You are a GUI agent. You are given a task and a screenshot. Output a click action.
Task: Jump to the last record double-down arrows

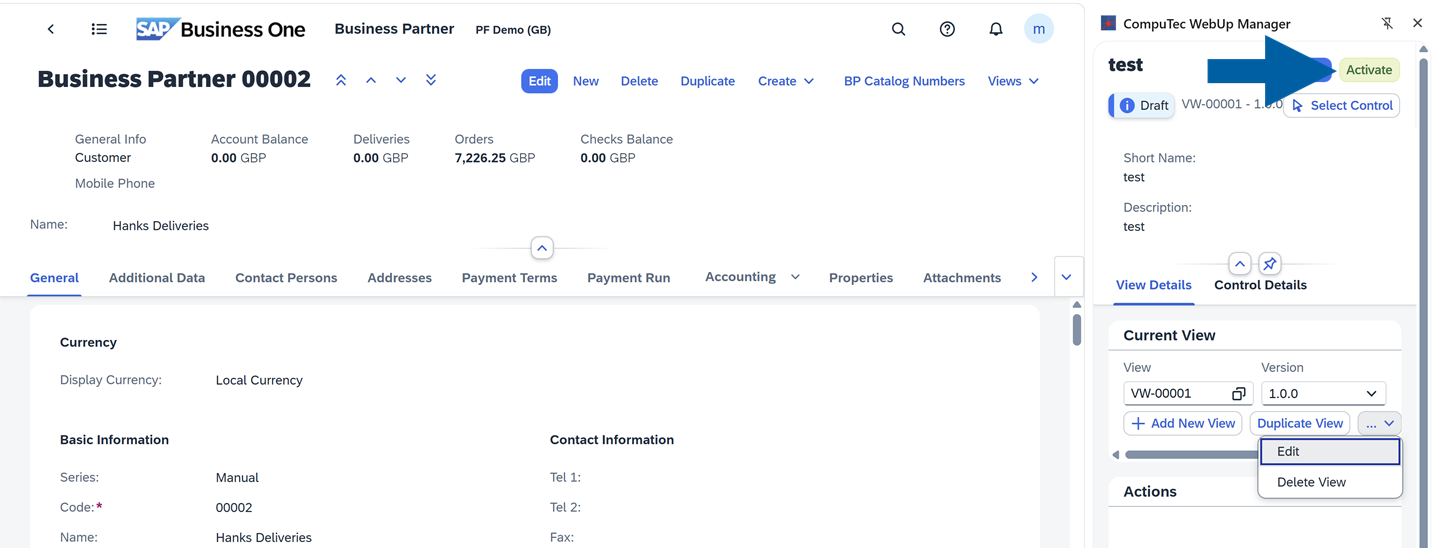(x=431, y=80)
